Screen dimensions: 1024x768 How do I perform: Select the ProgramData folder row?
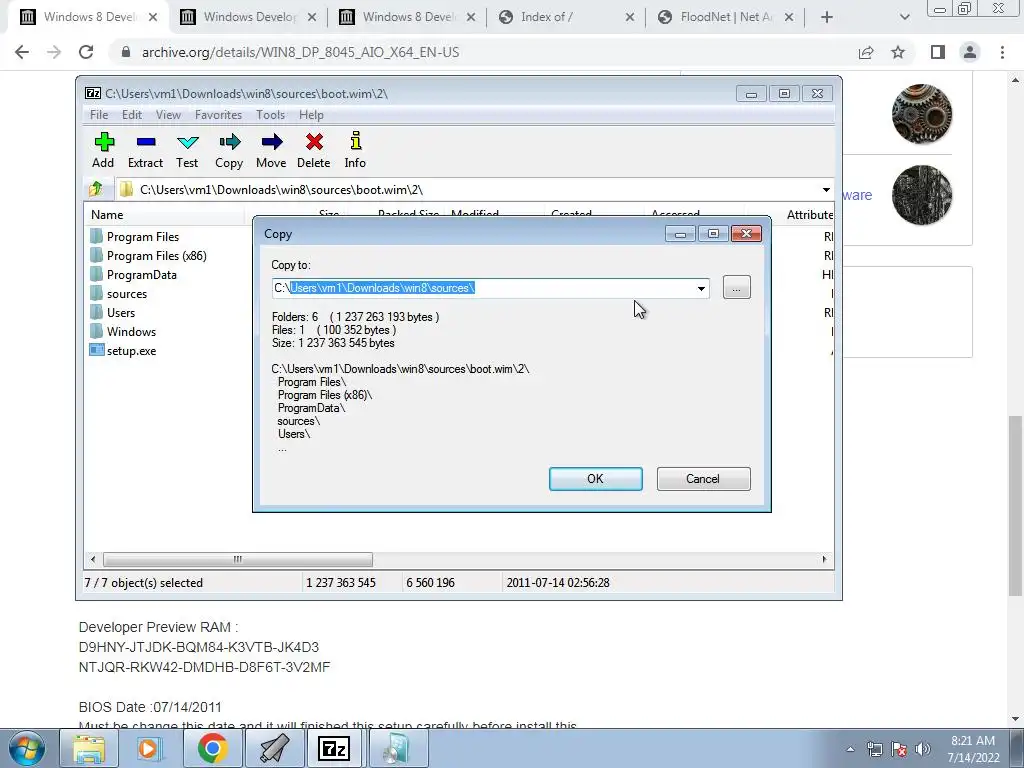point(133,274)
